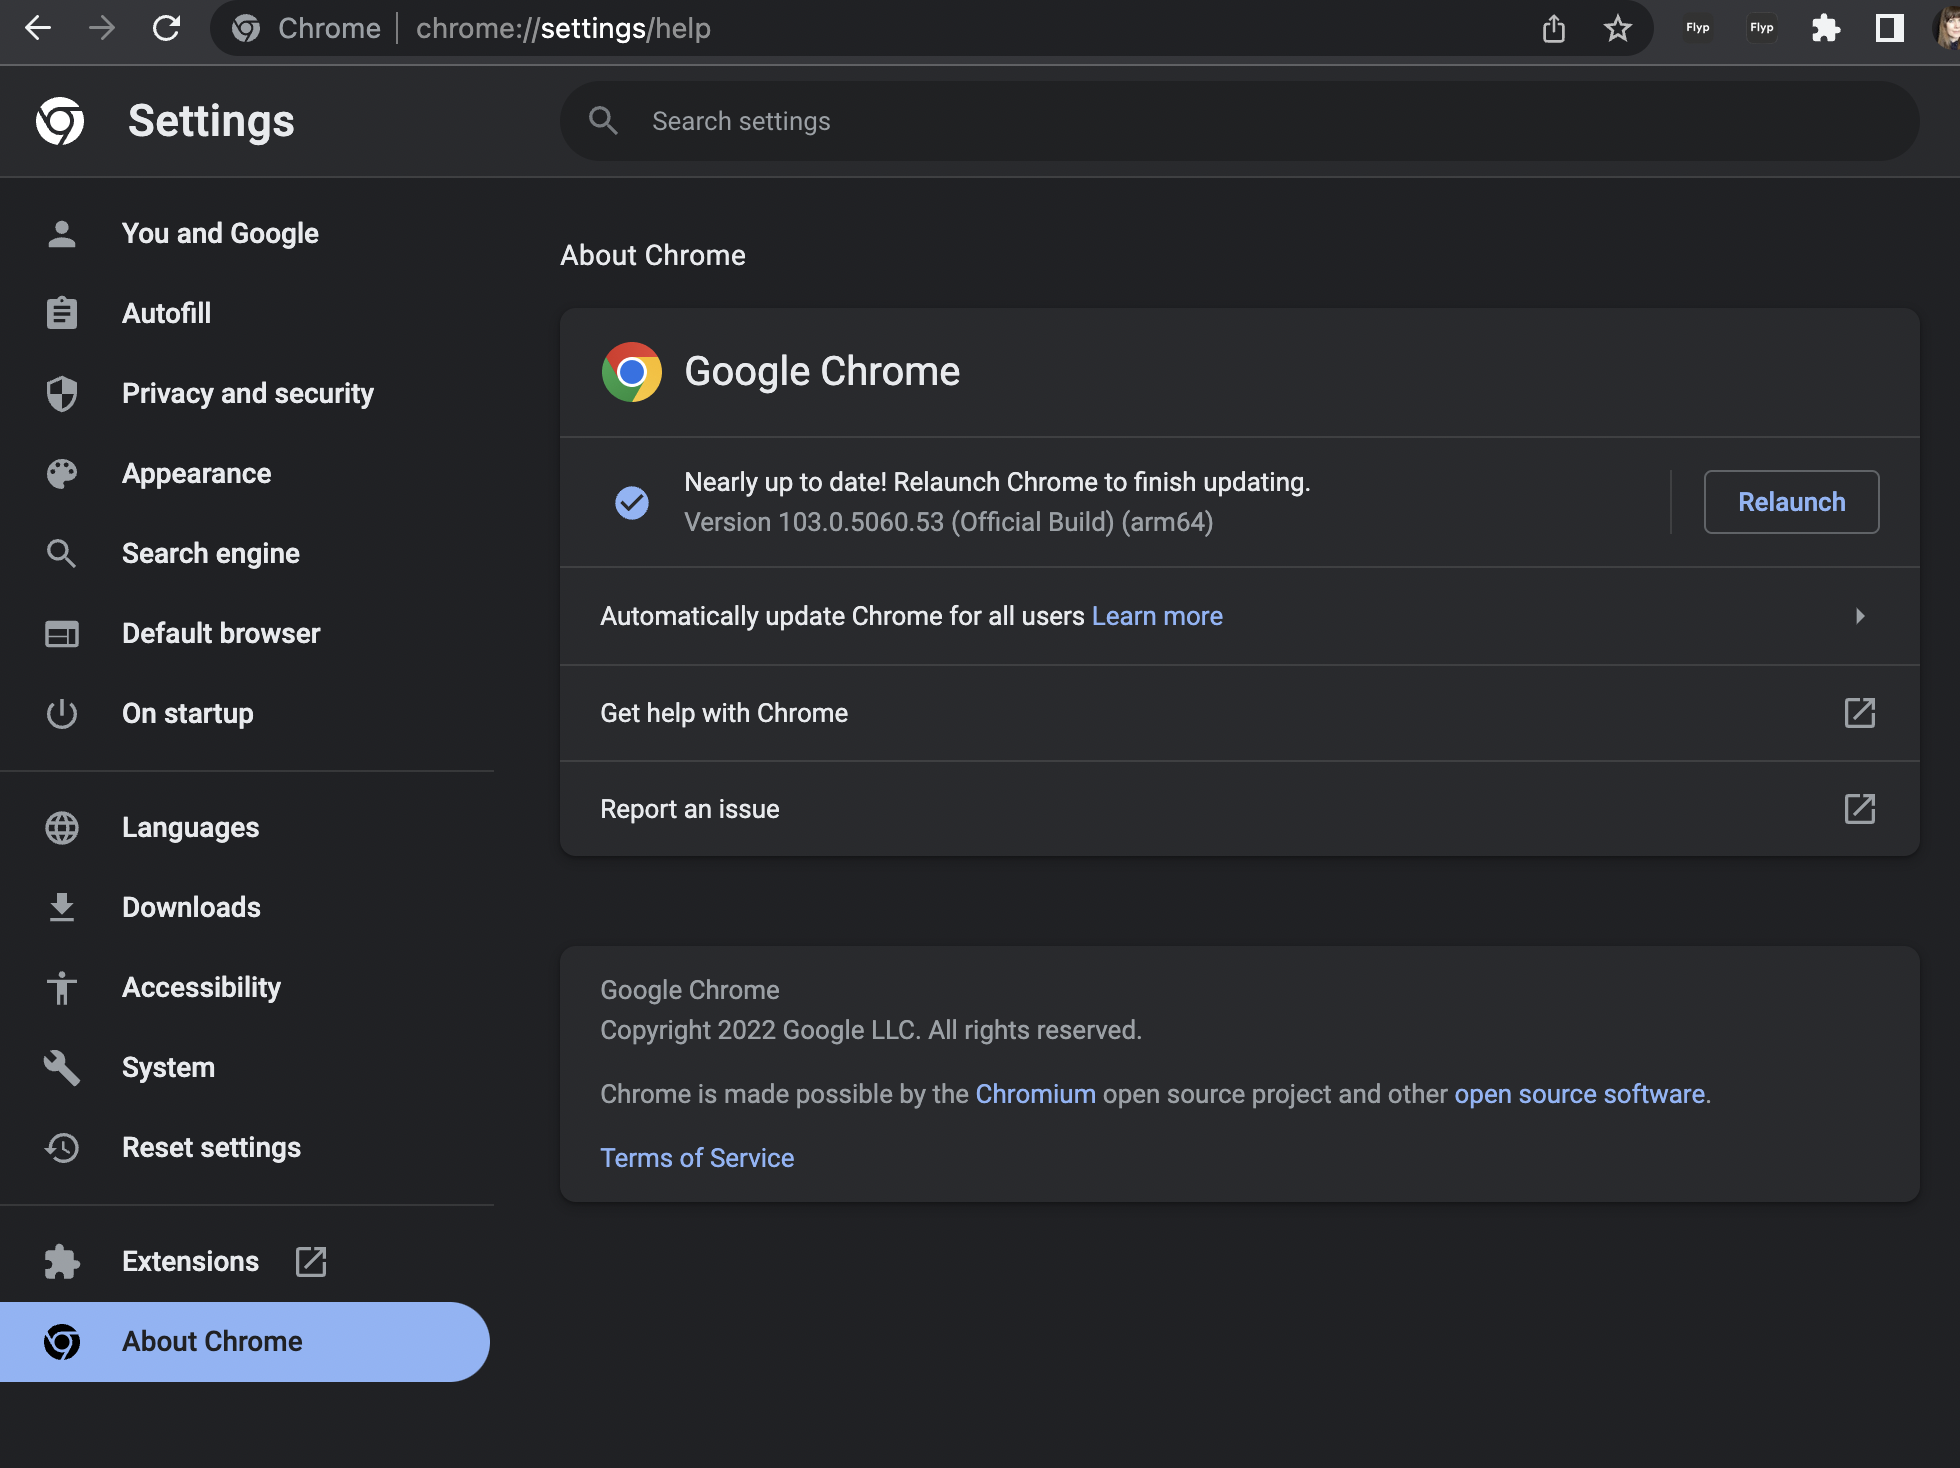The height and width of the screenshot is (1468, 1960).
Task: Click the address bar URL
Action: pos(563,28)
